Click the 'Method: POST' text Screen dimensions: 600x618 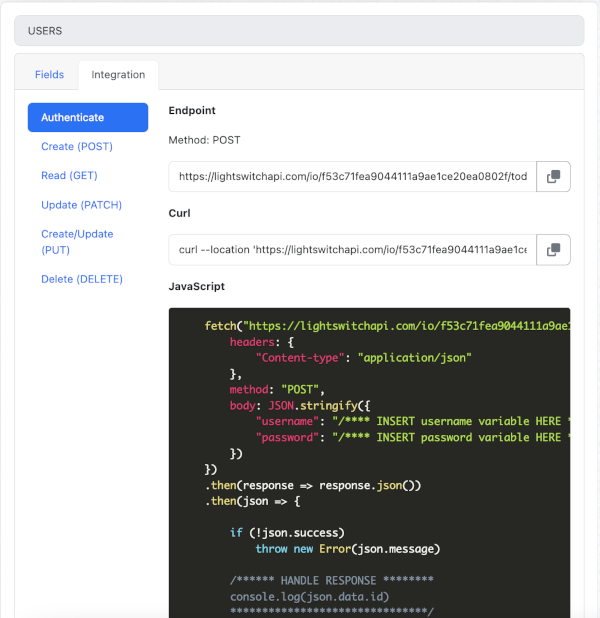204,140
